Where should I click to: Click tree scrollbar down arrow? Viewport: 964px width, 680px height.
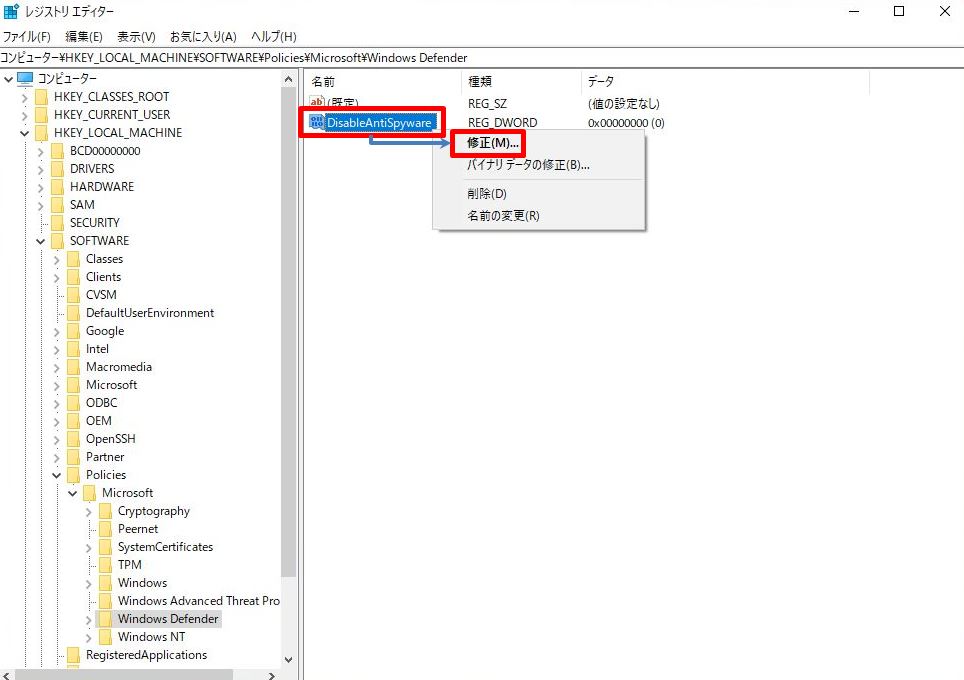click(288, 659)
